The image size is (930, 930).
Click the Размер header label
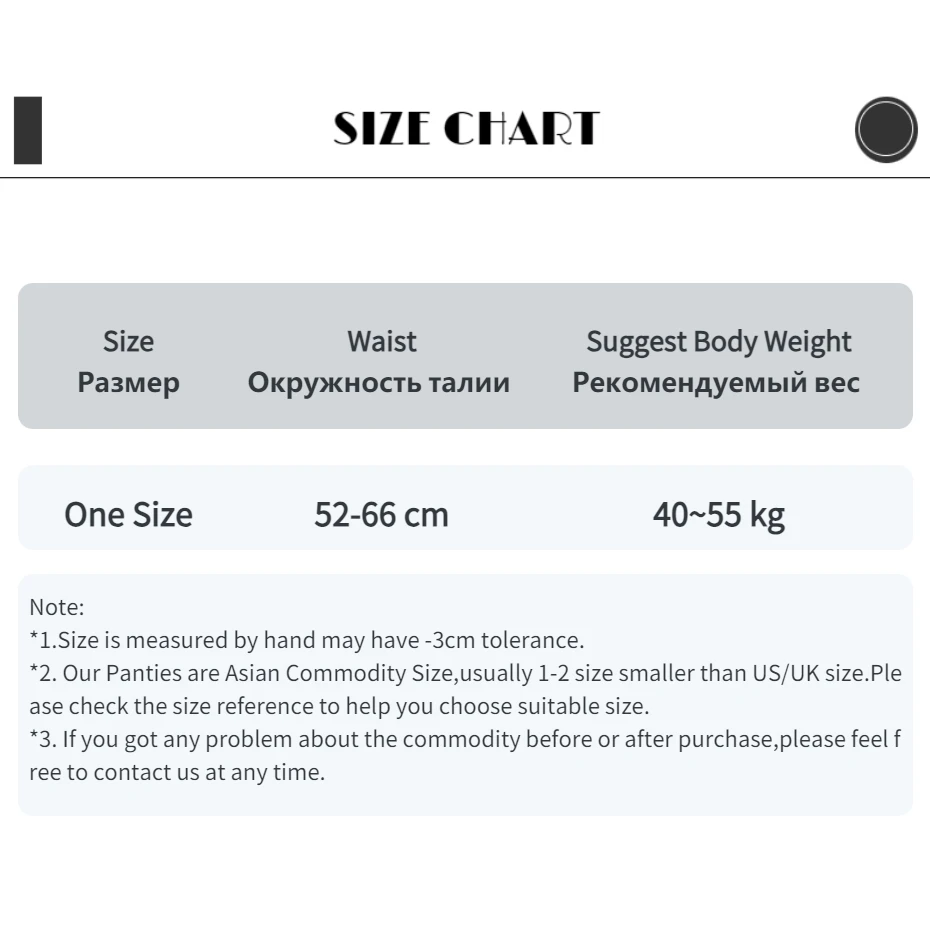pos(128,382)
